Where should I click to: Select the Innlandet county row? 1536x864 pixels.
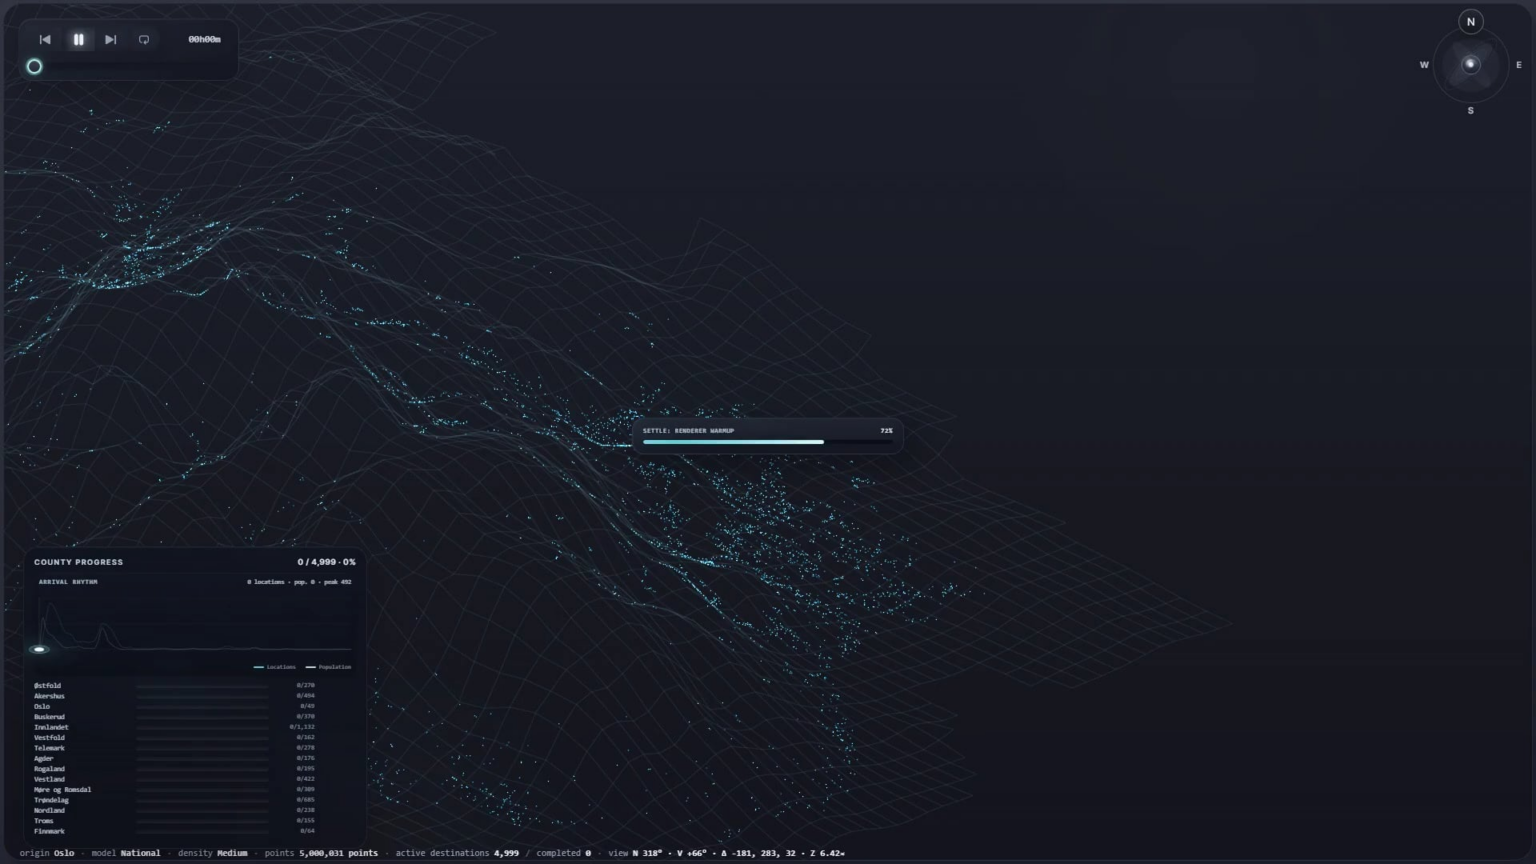coord(174,727)
